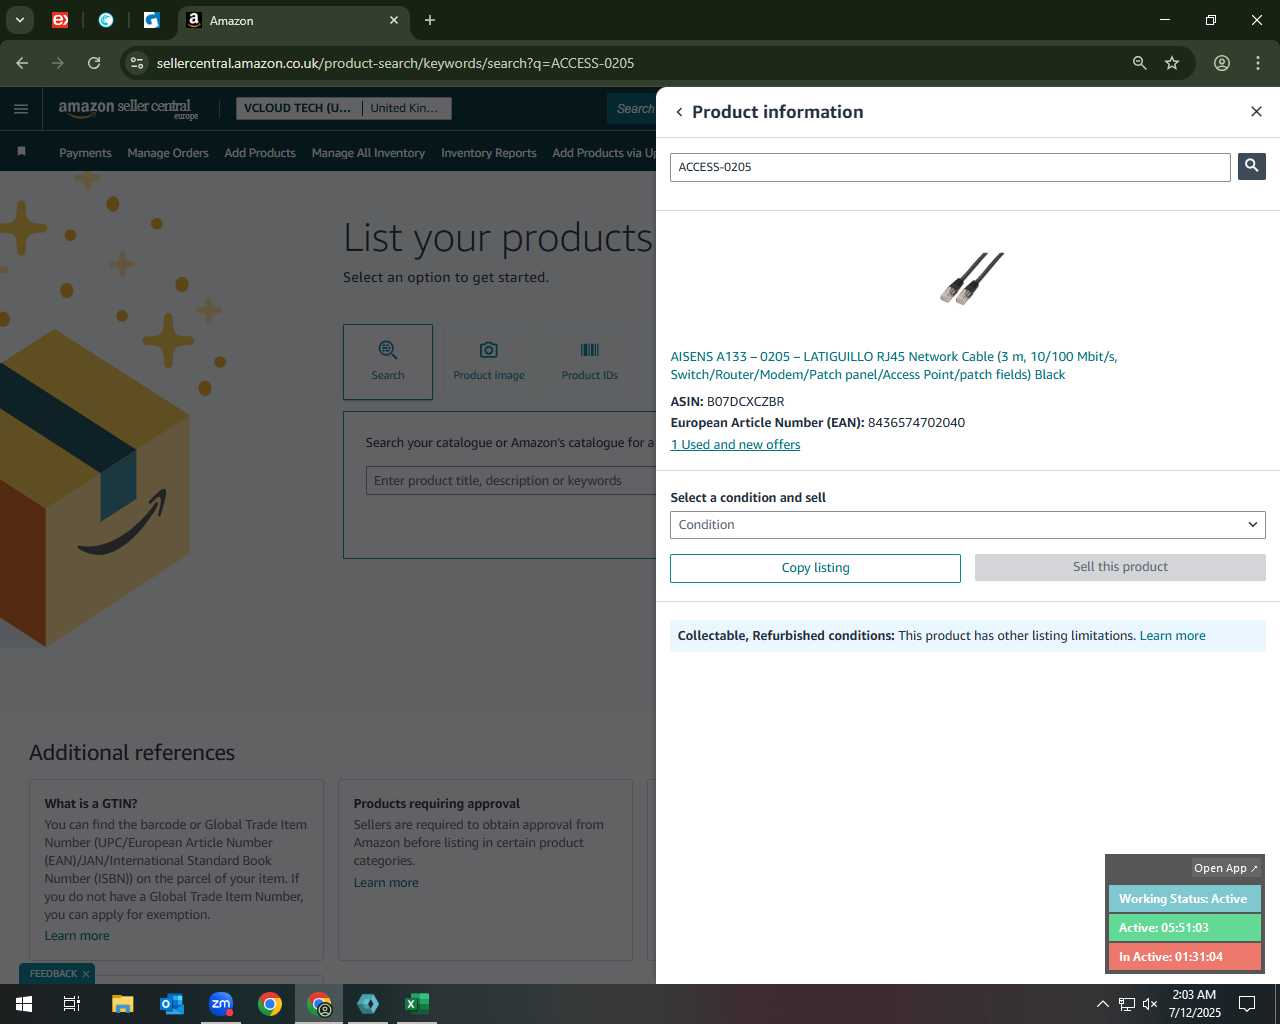The height and width of the screenshot is (1024, 1280).
Task: Open Learn more about listing limitations
Action: (1172, 636)
